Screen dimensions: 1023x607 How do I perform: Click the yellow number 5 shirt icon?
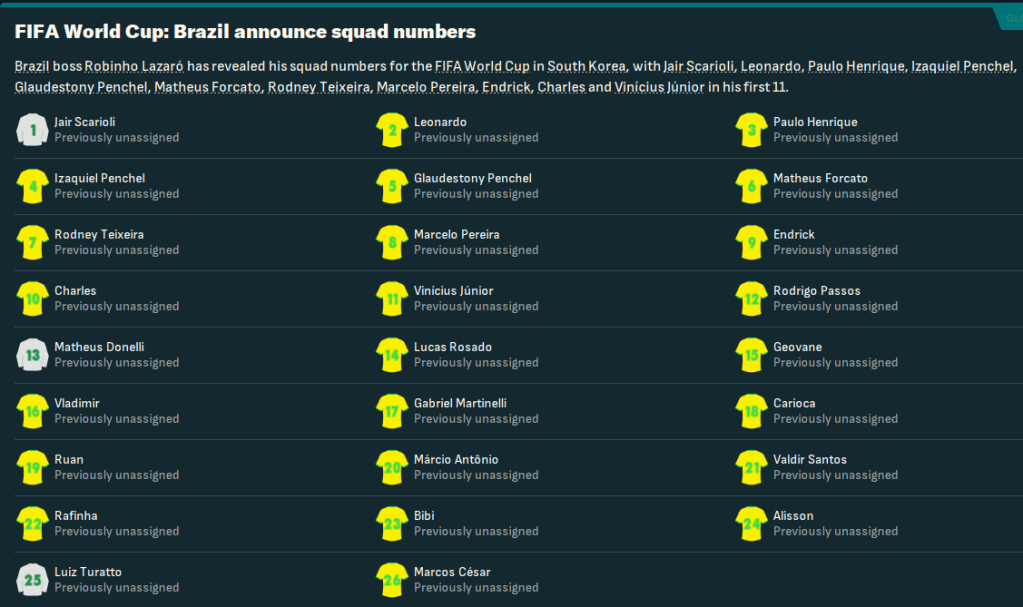tap(391, 186)
